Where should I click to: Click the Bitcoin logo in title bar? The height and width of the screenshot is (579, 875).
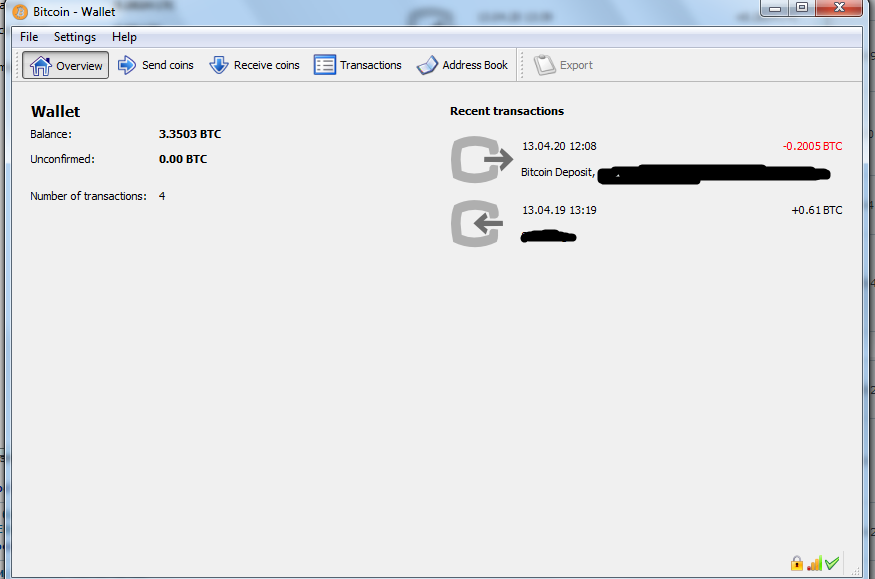click(x=20, y=11)
